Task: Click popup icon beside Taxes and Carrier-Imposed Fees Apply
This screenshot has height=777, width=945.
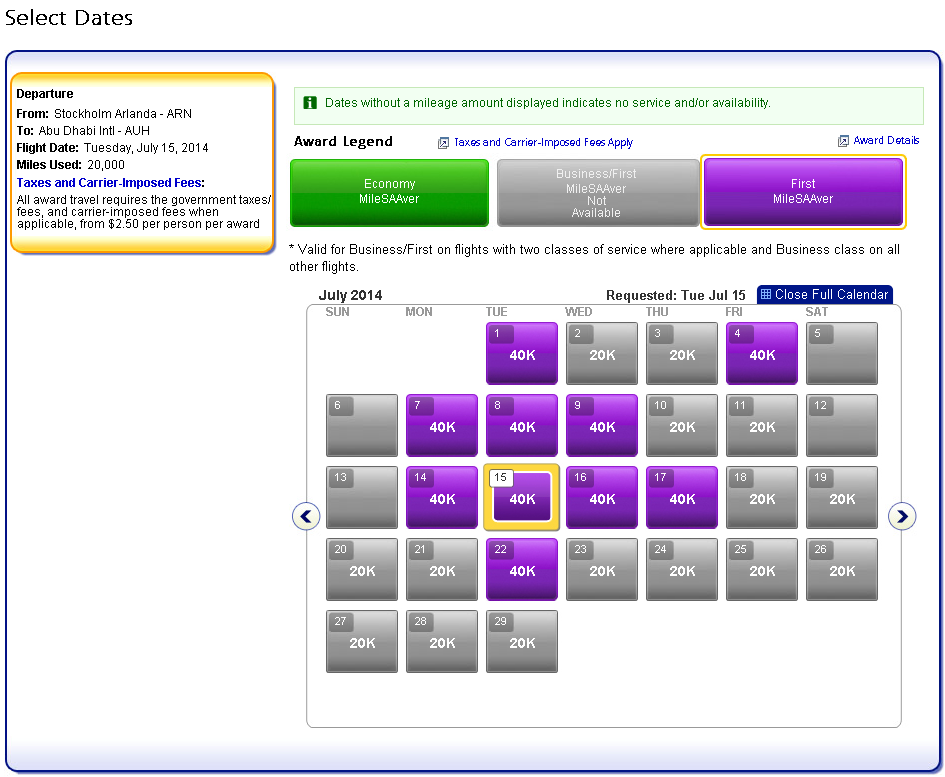Action: click(x=443, y=143)
